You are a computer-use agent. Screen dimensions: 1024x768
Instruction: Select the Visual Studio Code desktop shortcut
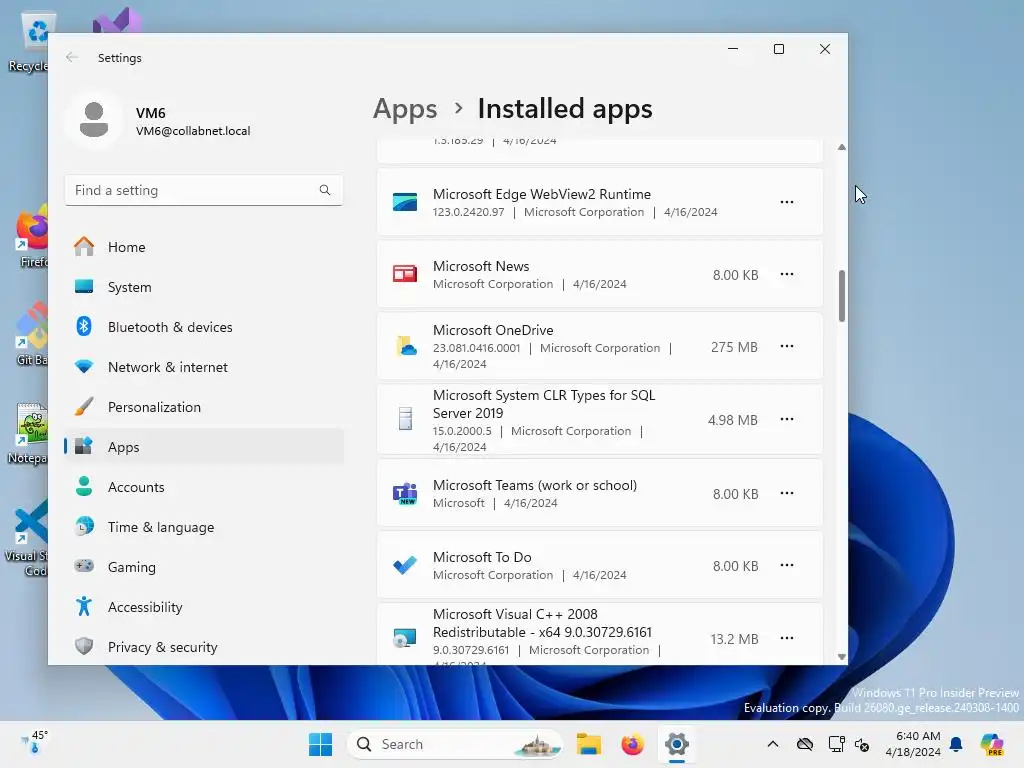(x=27, y=538)
